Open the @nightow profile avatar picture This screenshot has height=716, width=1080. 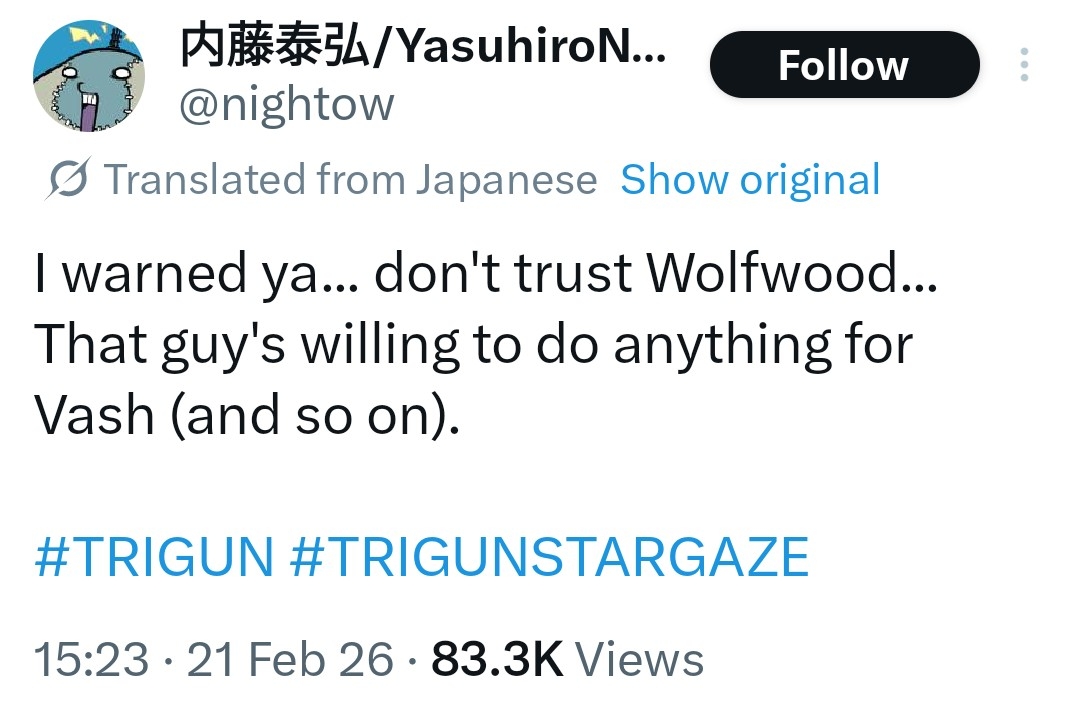[89, 76]
